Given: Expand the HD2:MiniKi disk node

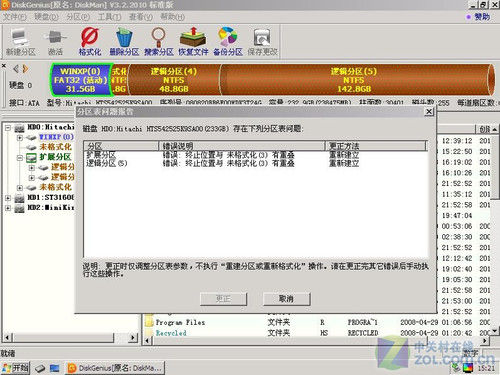Looking at the screenshot, I should pyautogui.click(x=8, y=208).
